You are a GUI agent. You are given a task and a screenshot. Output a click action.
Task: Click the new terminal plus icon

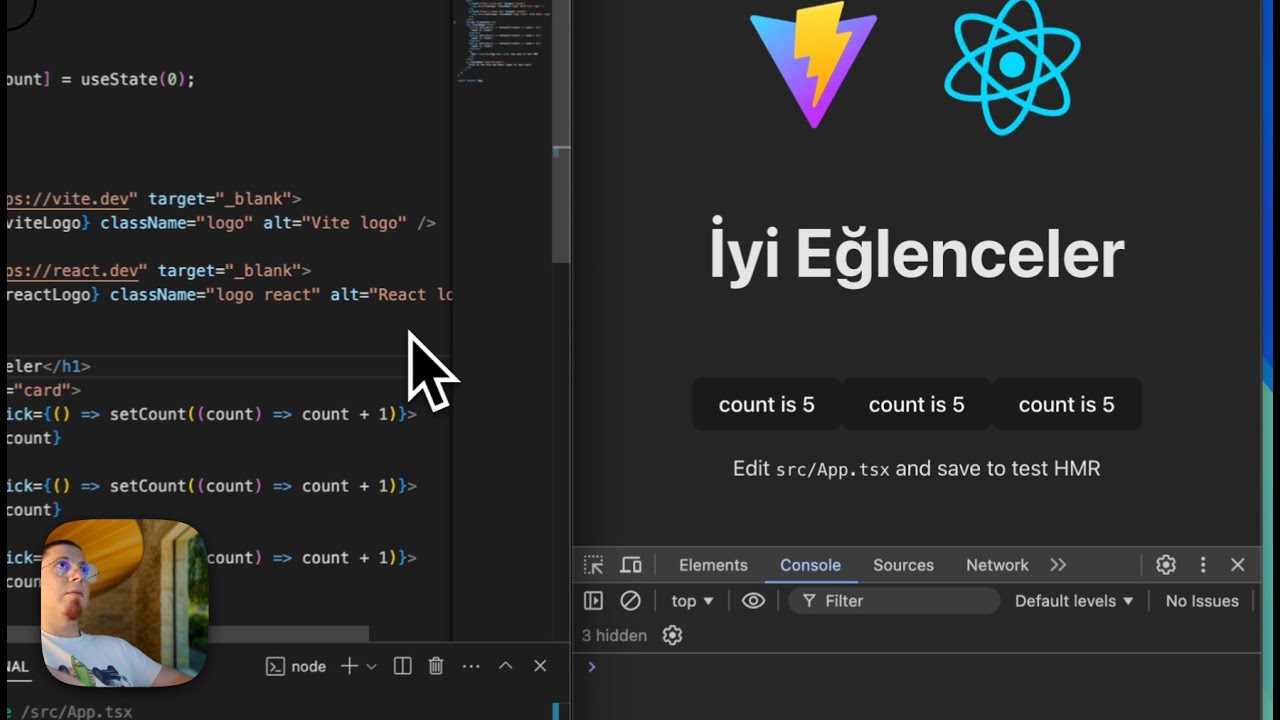[349, 666]
